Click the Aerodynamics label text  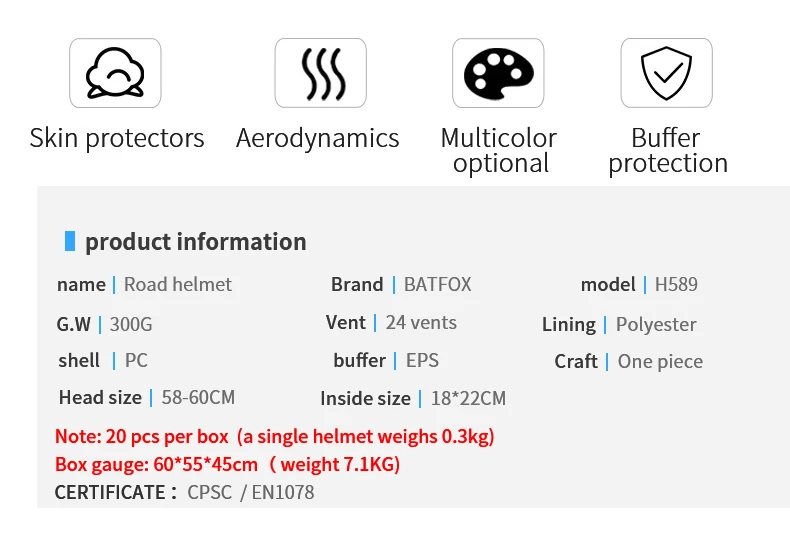coord(317,138)
